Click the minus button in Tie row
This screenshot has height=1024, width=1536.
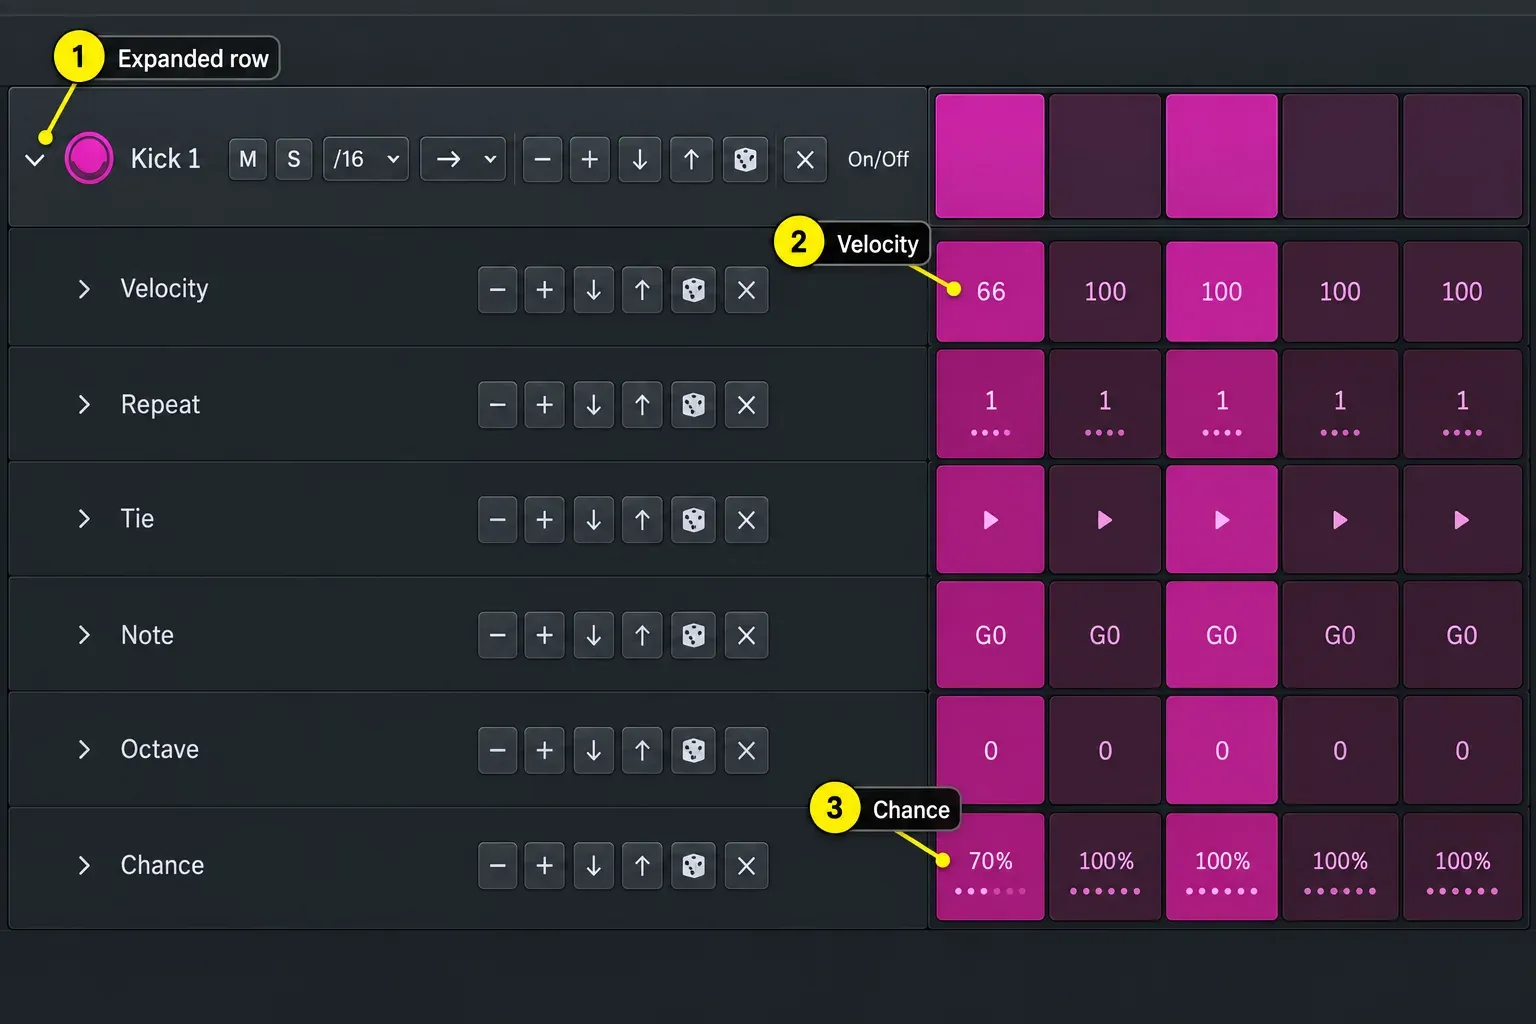tap(498, 520)
